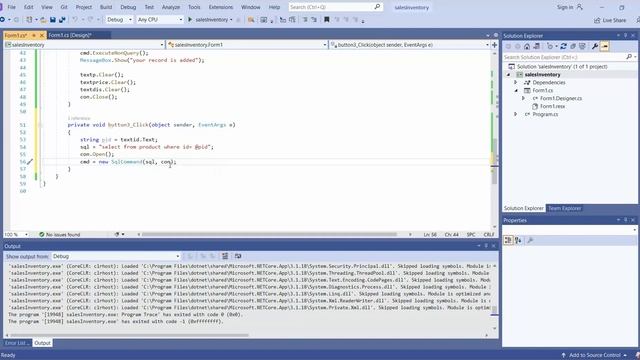Open salesInventory project scope dropdown in editor
Screen dimensions: 640x360
tap(84, 45)
